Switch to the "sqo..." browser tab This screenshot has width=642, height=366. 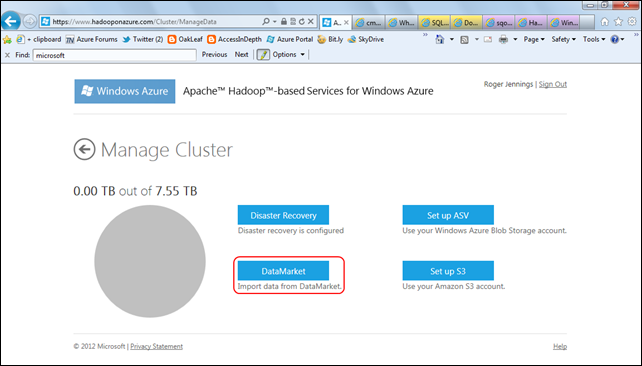pos(499,23)
